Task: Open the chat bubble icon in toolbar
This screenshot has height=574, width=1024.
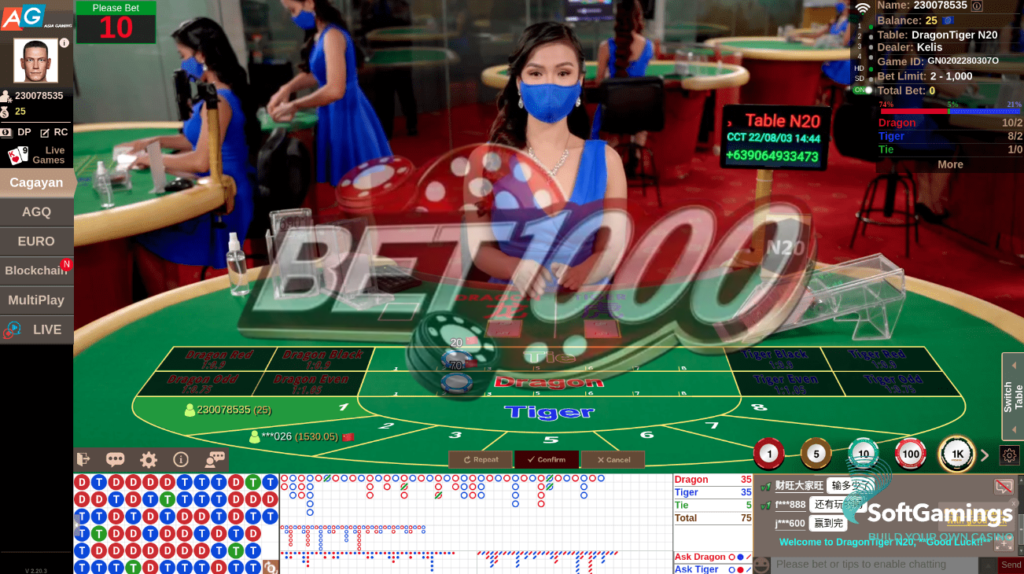Action: point(115,459)
